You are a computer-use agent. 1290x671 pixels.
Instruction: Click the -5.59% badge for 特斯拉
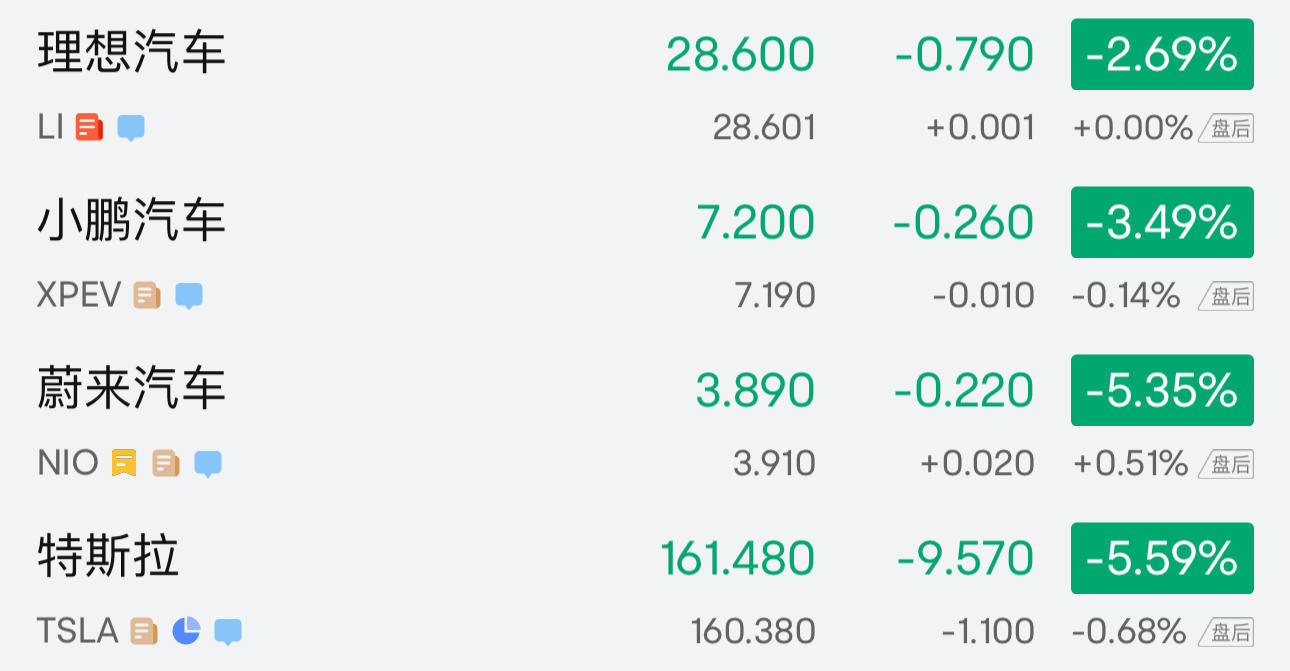click(1162, 558)
